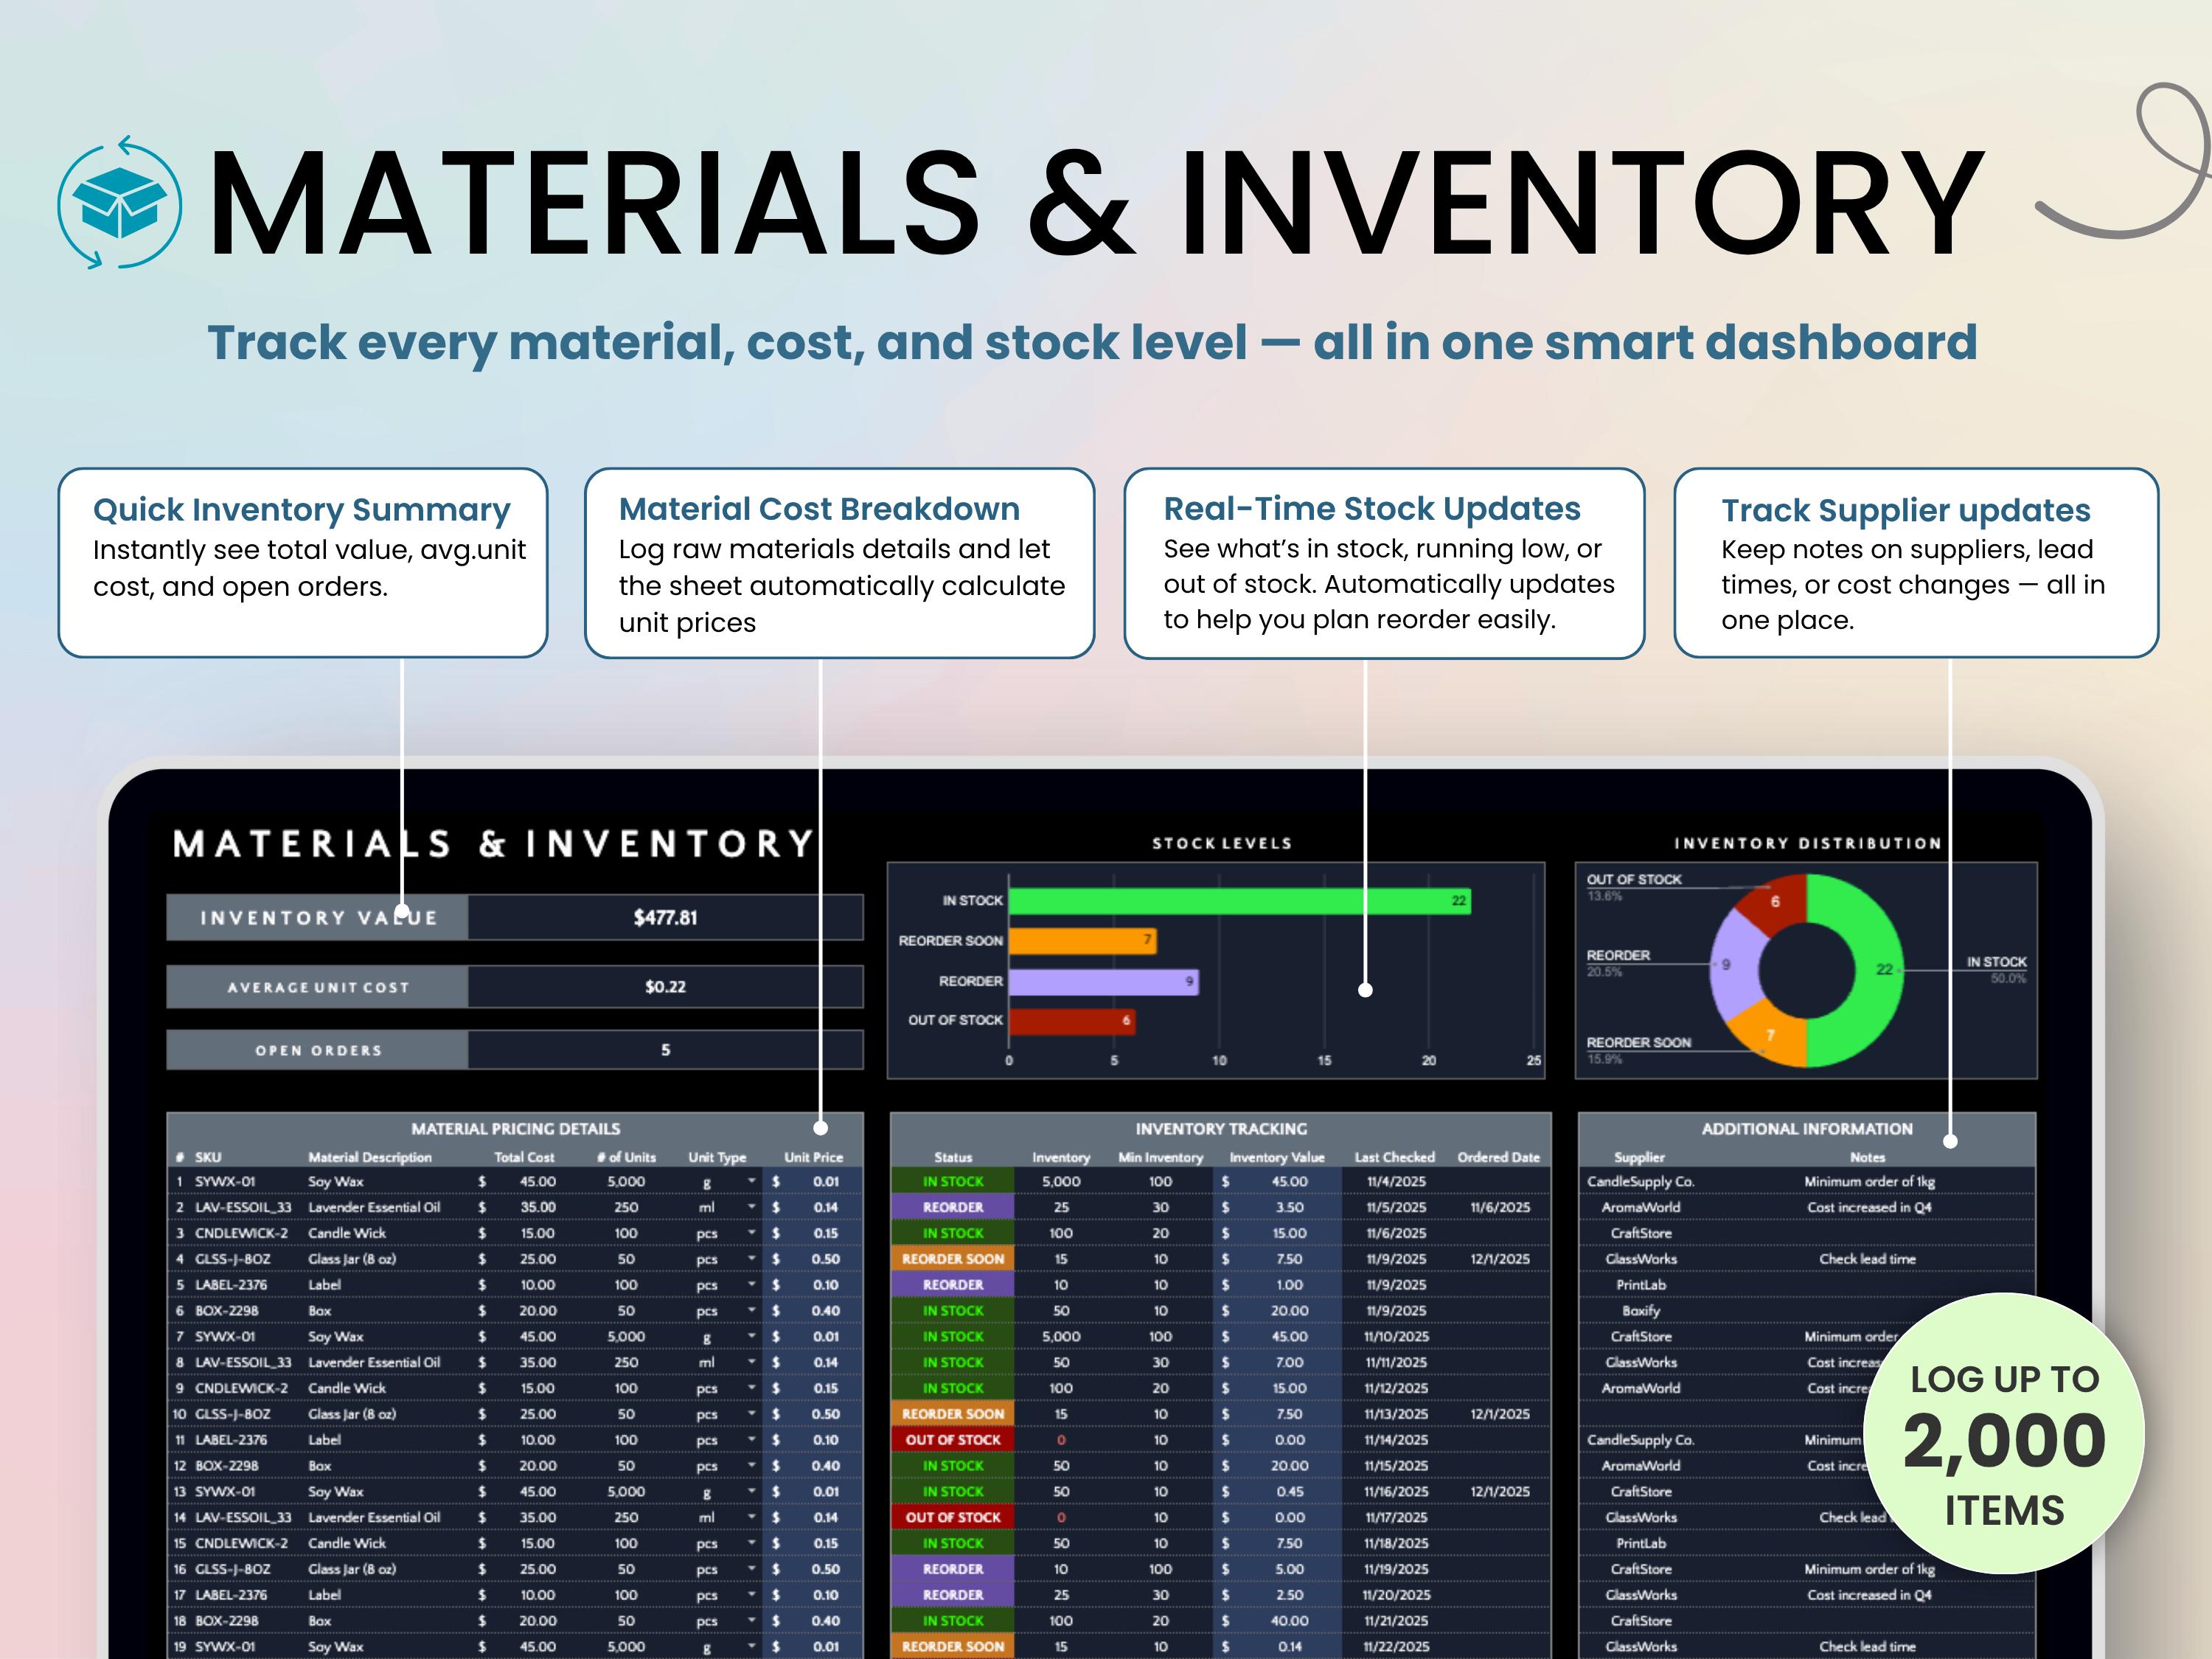This screenshot has width=2212, height=1659.
Task: Select the REORDER status in row 2
Action: coord(953,1207)
